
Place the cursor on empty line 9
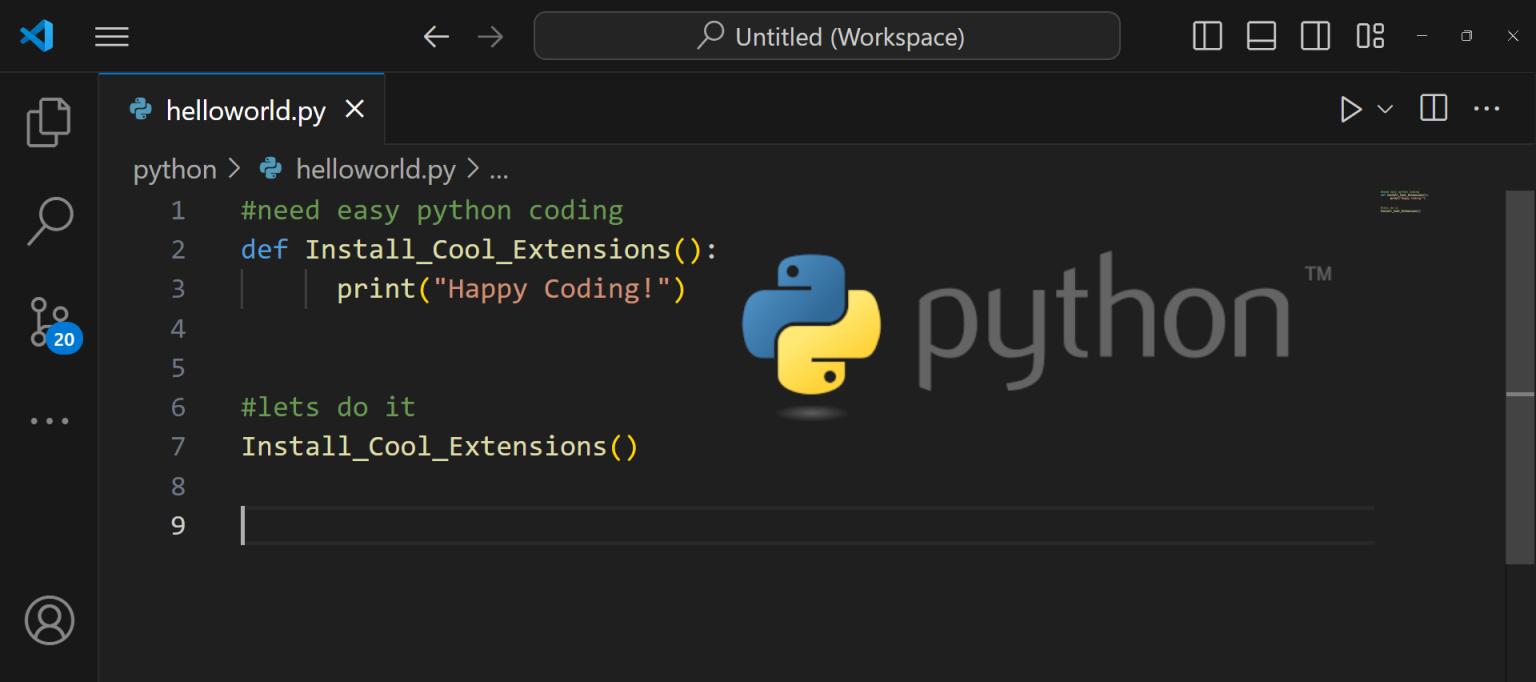(x=808, y=525)
